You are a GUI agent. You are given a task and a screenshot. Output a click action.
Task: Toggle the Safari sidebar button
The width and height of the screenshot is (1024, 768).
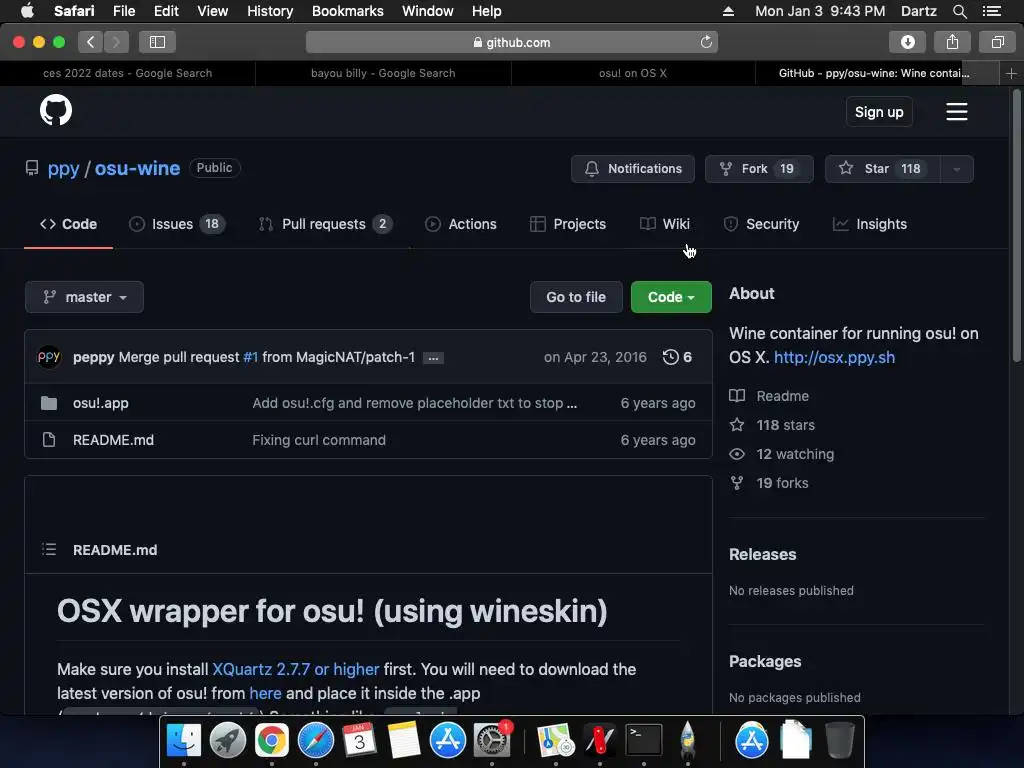[157, 42]
